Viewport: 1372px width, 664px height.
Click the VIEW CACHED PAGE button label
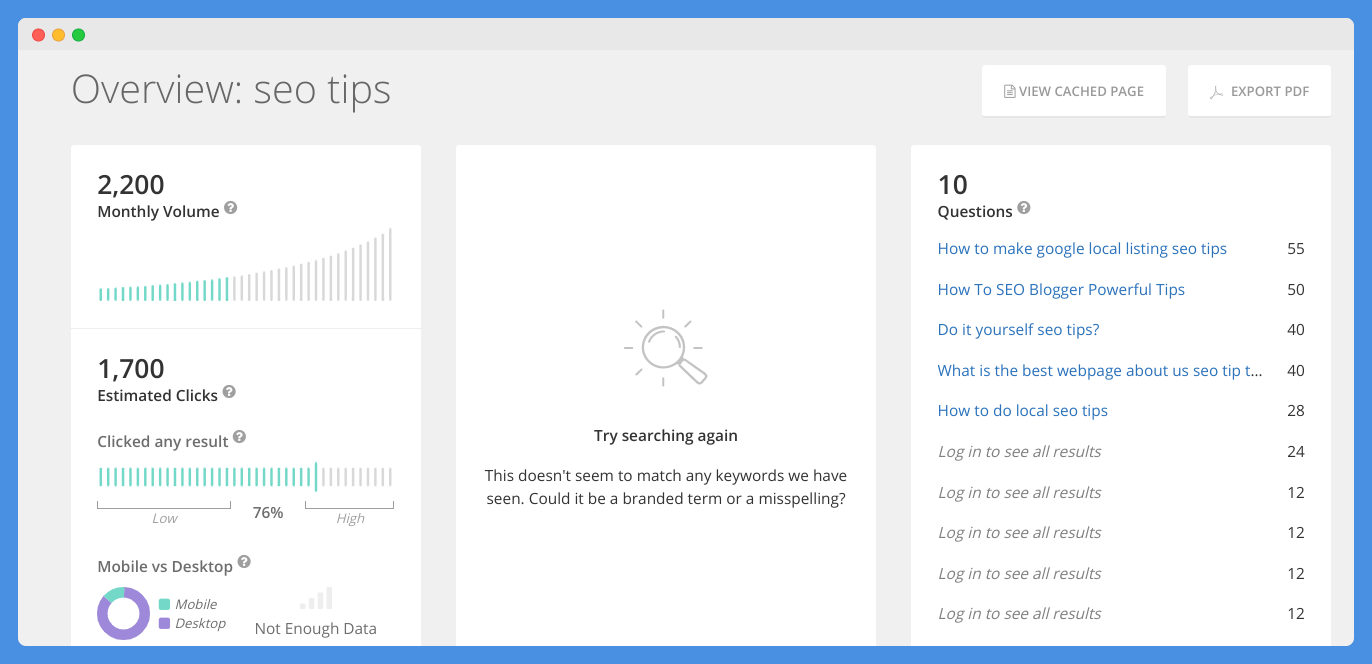click(x=1081, y=91)
